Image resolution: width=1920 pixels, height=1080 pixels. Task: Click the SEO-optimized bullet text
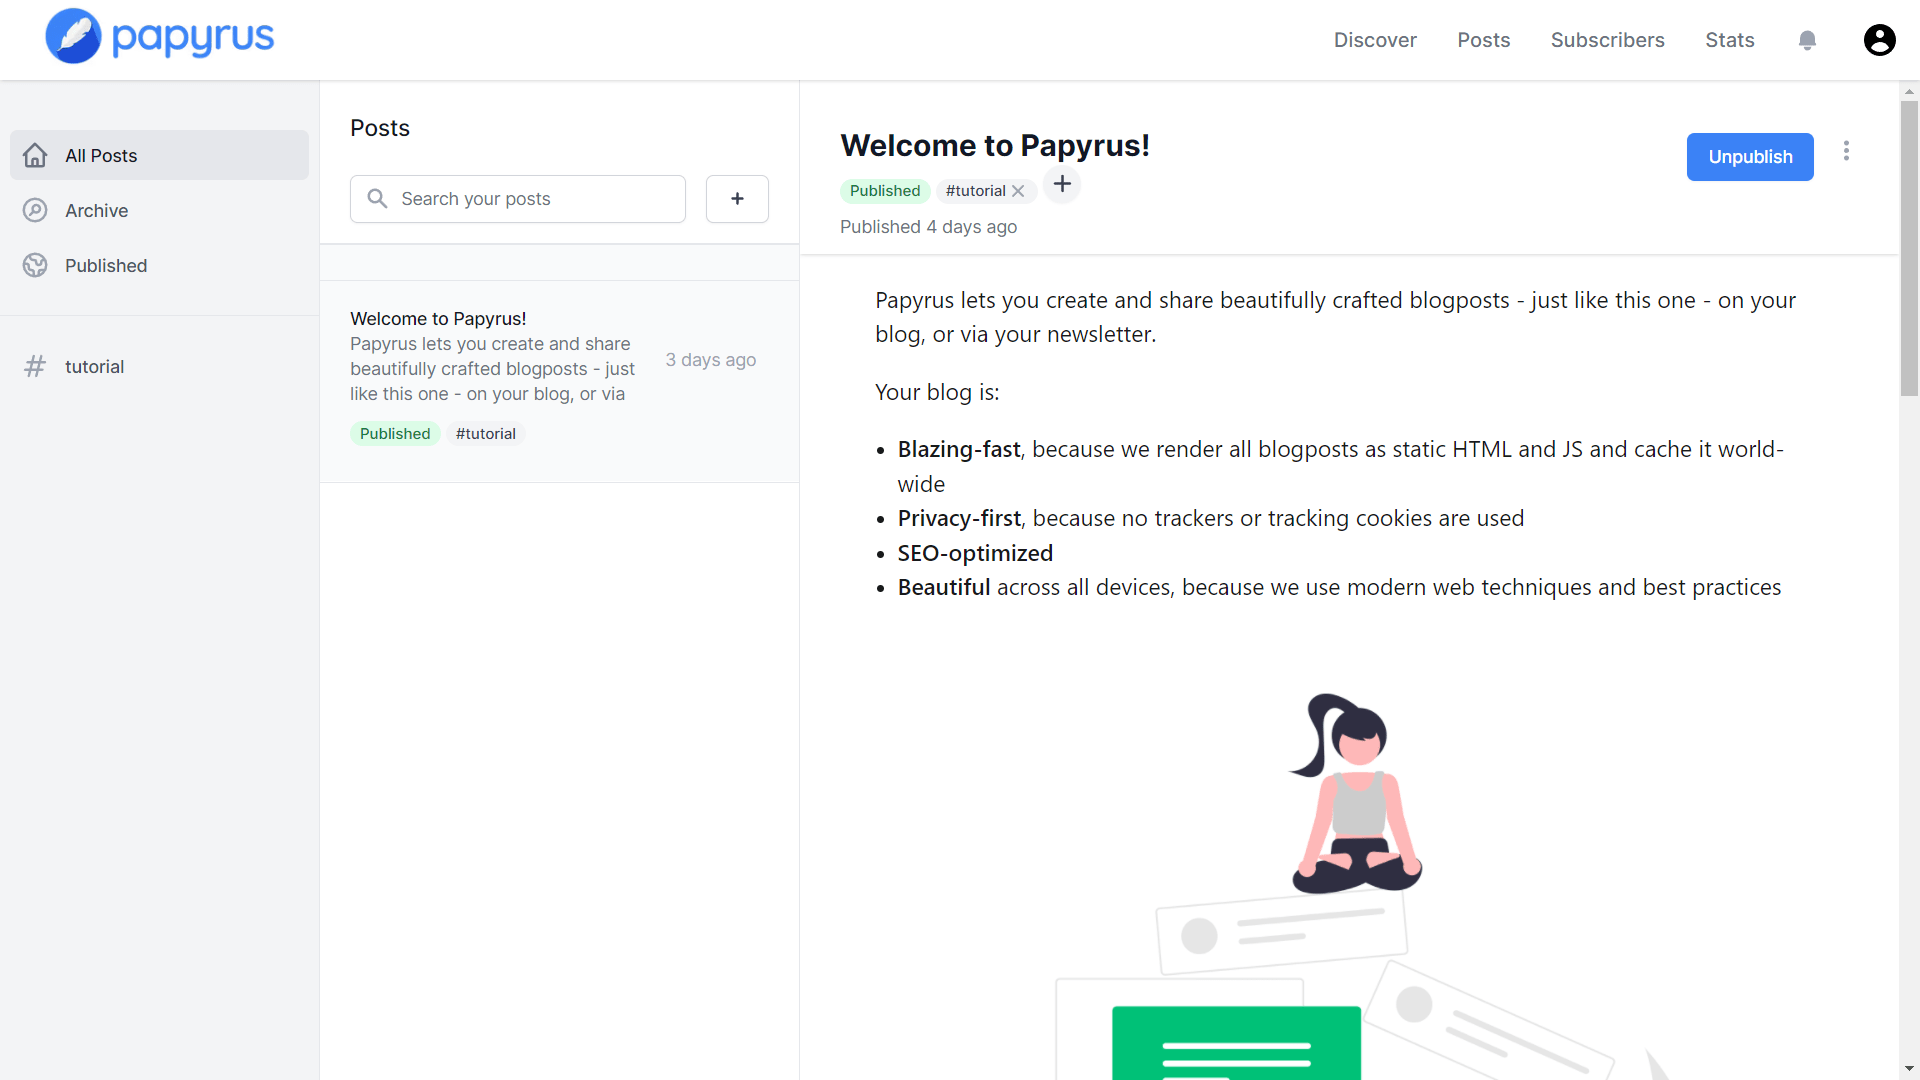[x=975, y=553]
